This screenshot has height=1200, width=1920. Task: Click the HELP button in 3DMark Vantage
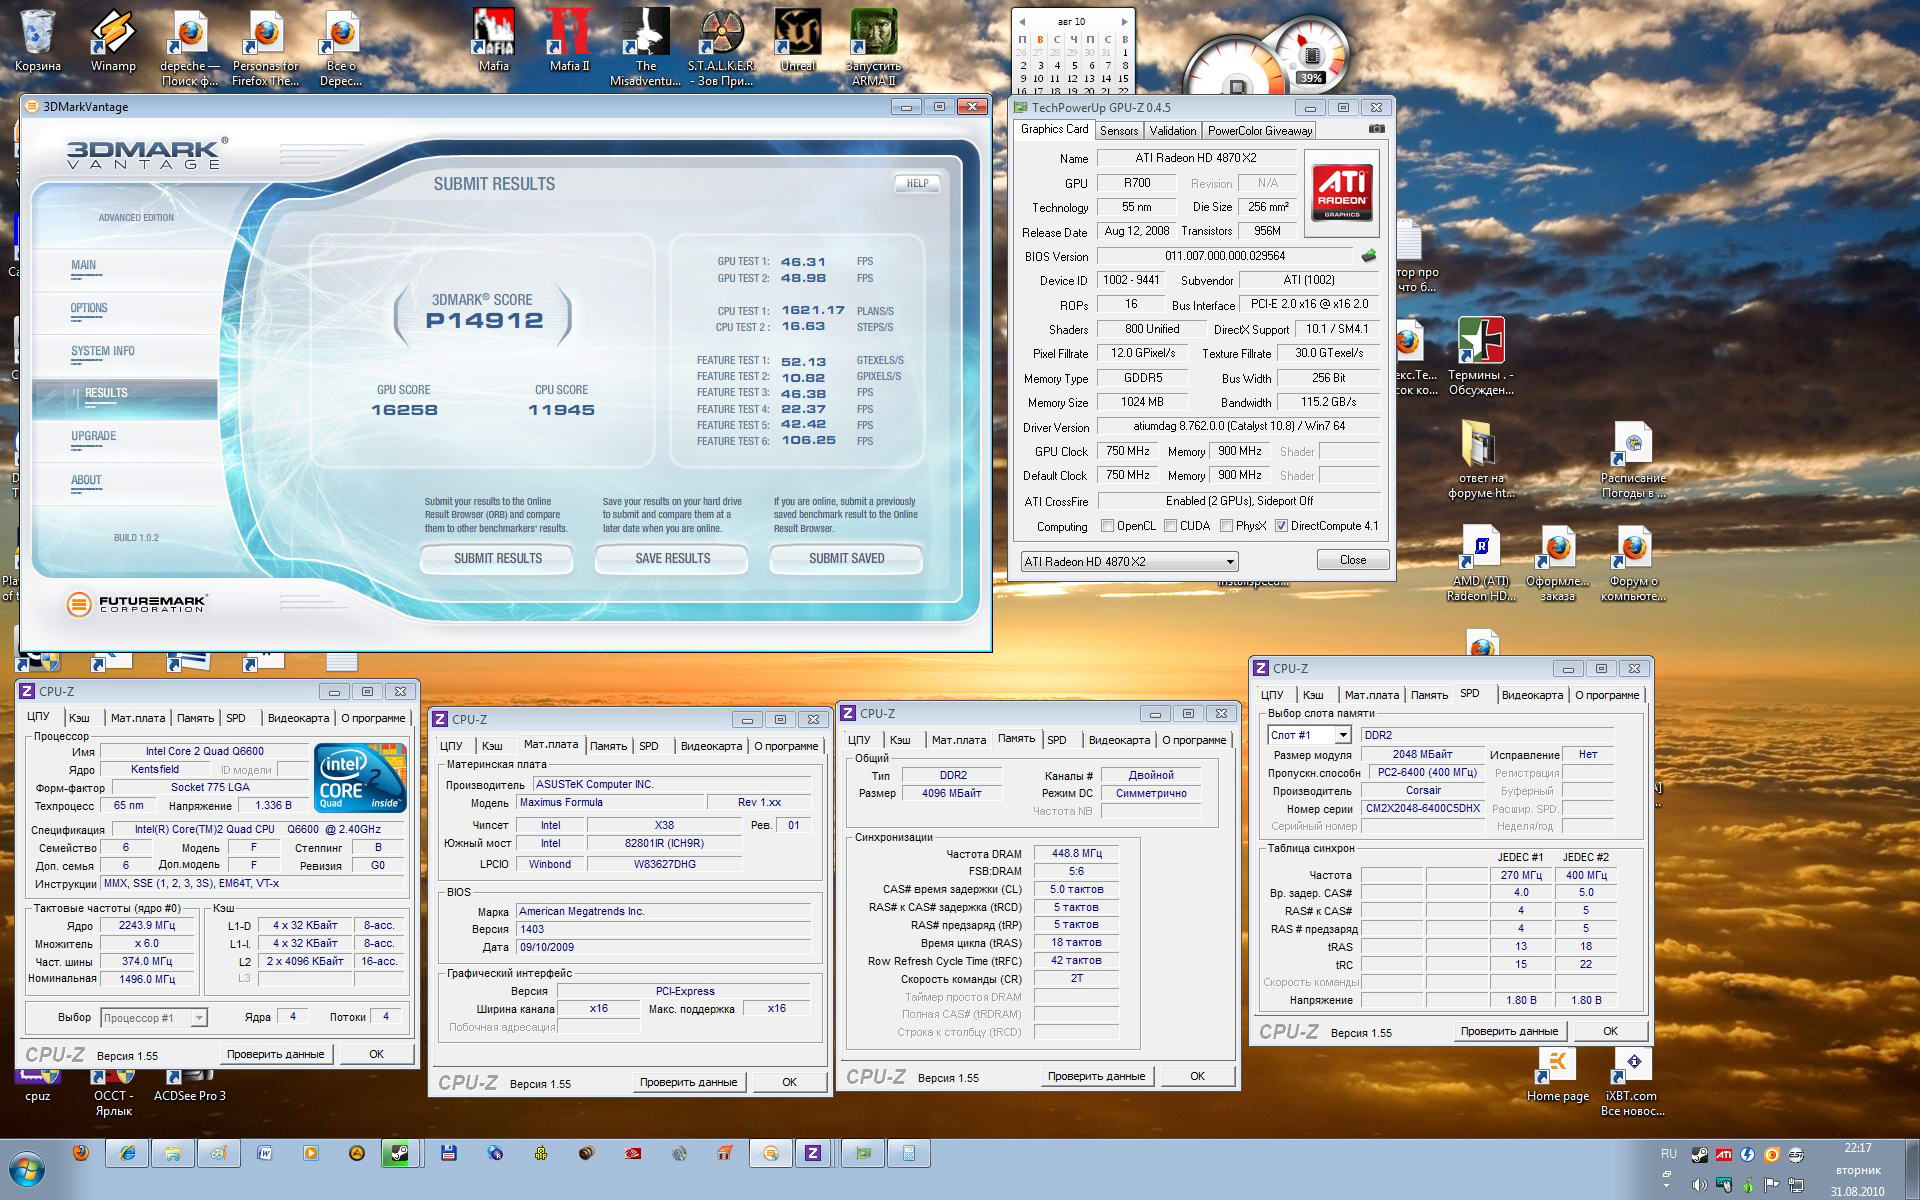coord(917,183)
